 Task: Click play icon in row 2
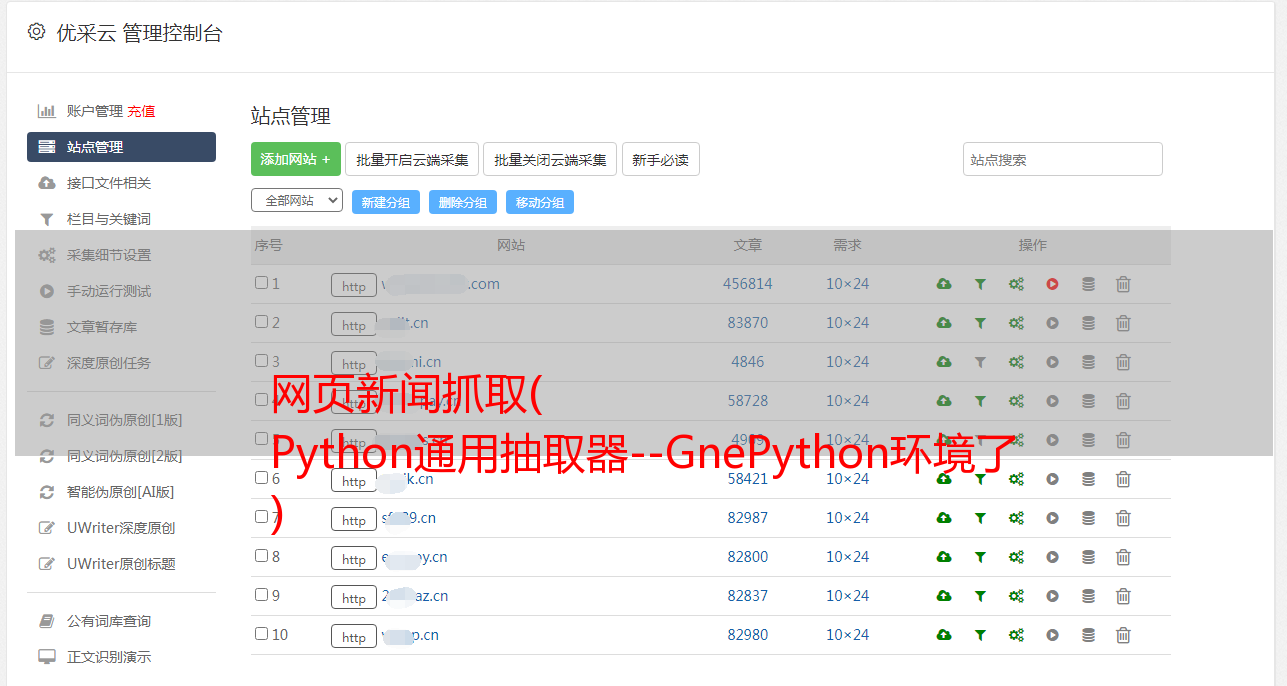pyautogui.click(x=1052, y=323)
